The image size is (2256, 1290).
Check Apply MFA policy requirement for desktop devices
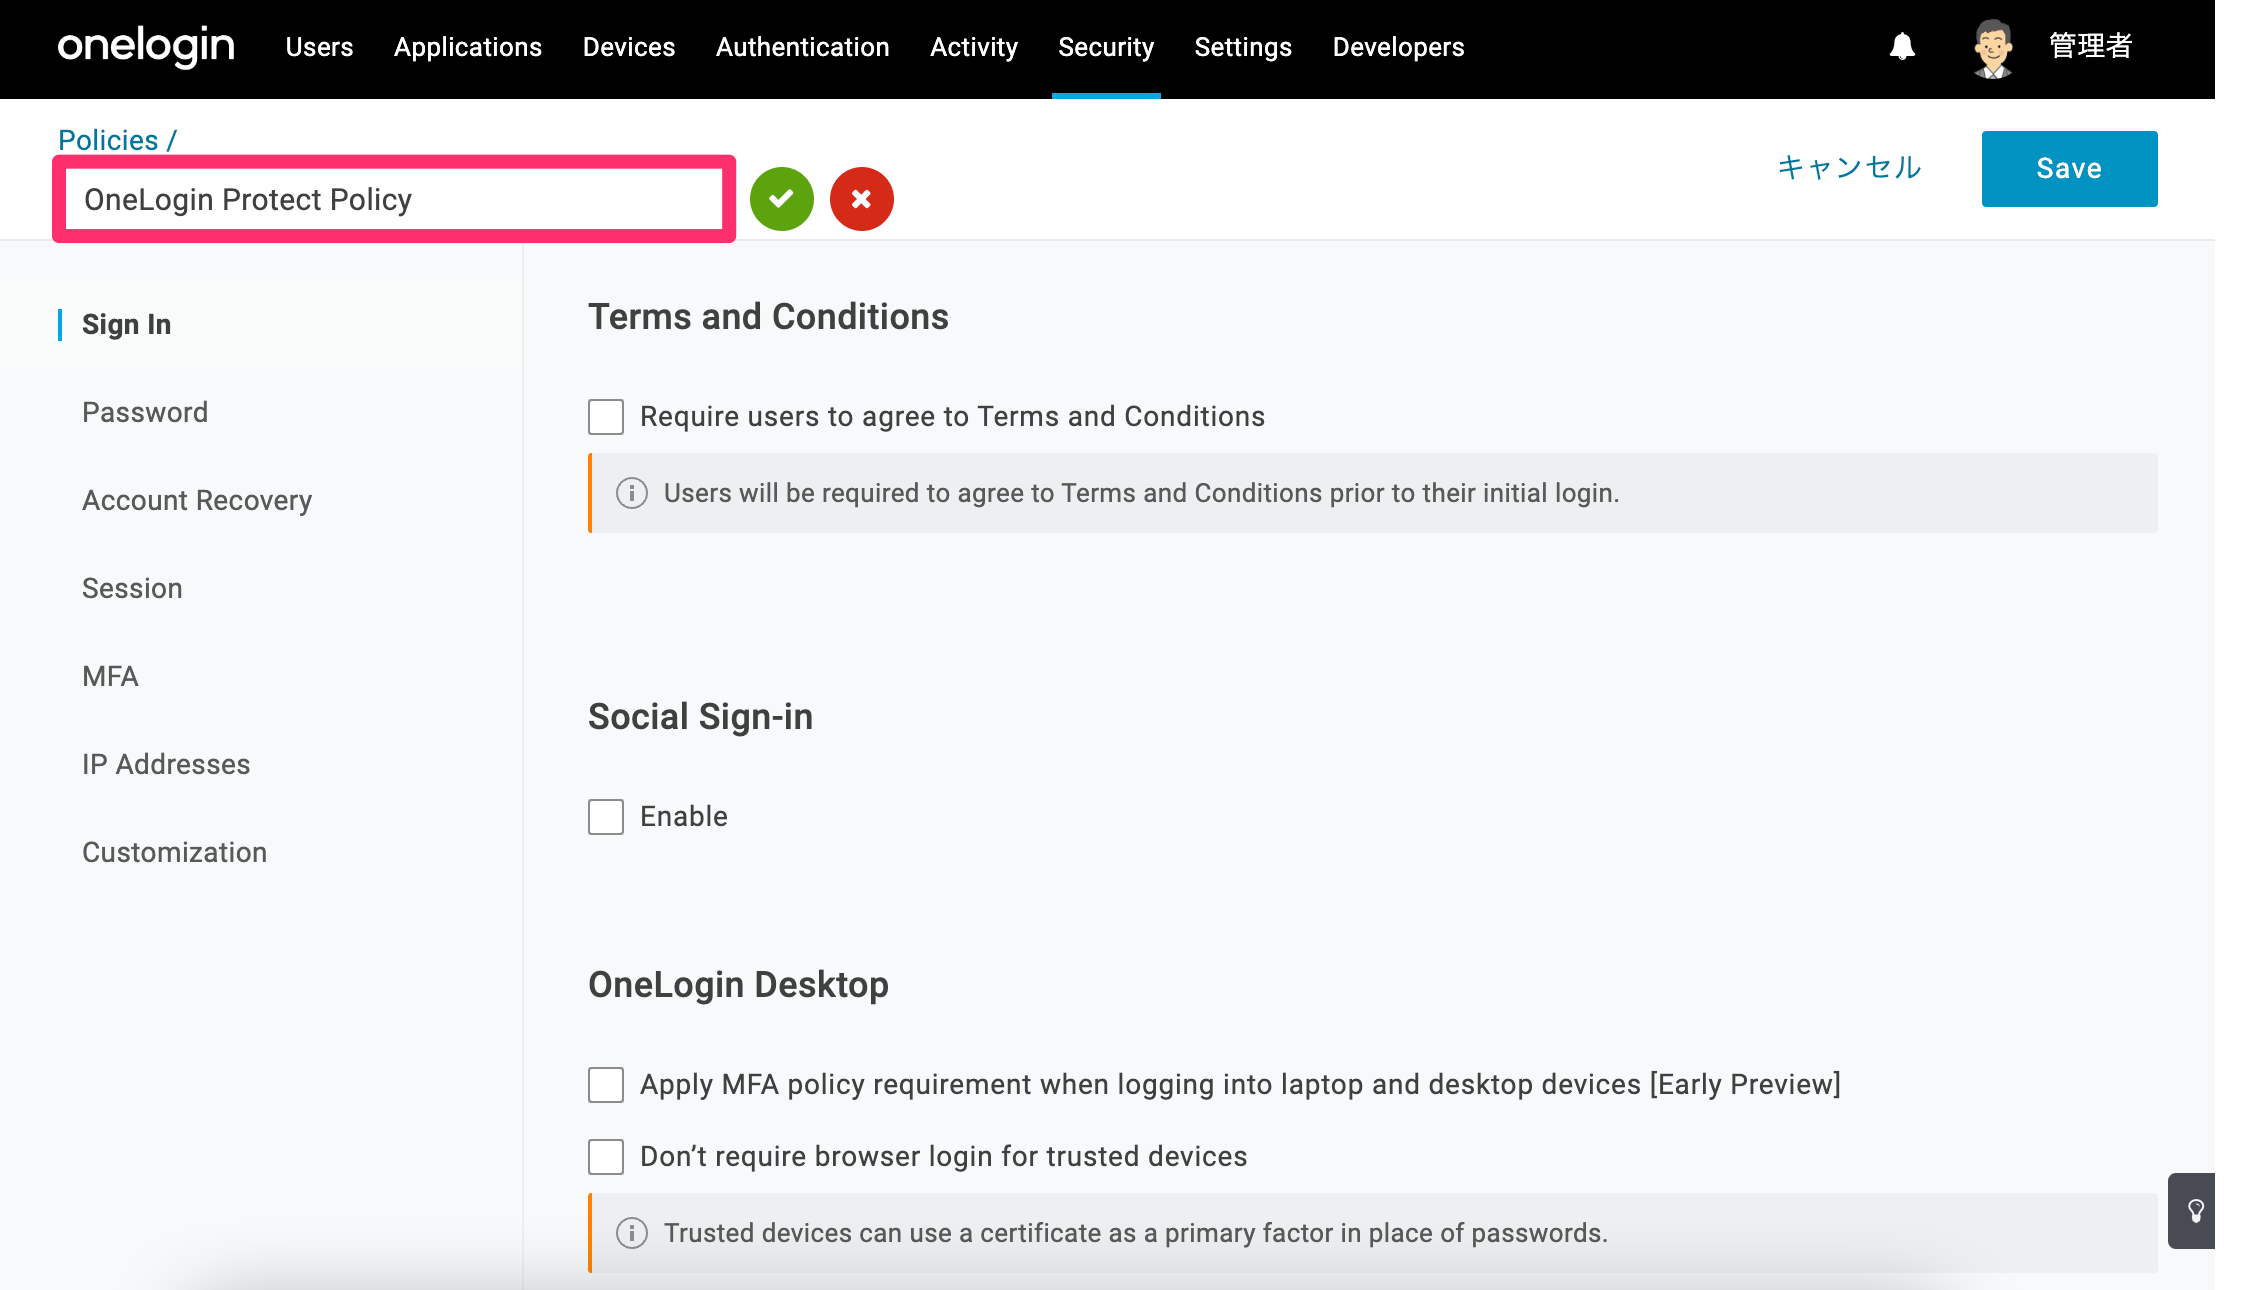(606, 1085)
